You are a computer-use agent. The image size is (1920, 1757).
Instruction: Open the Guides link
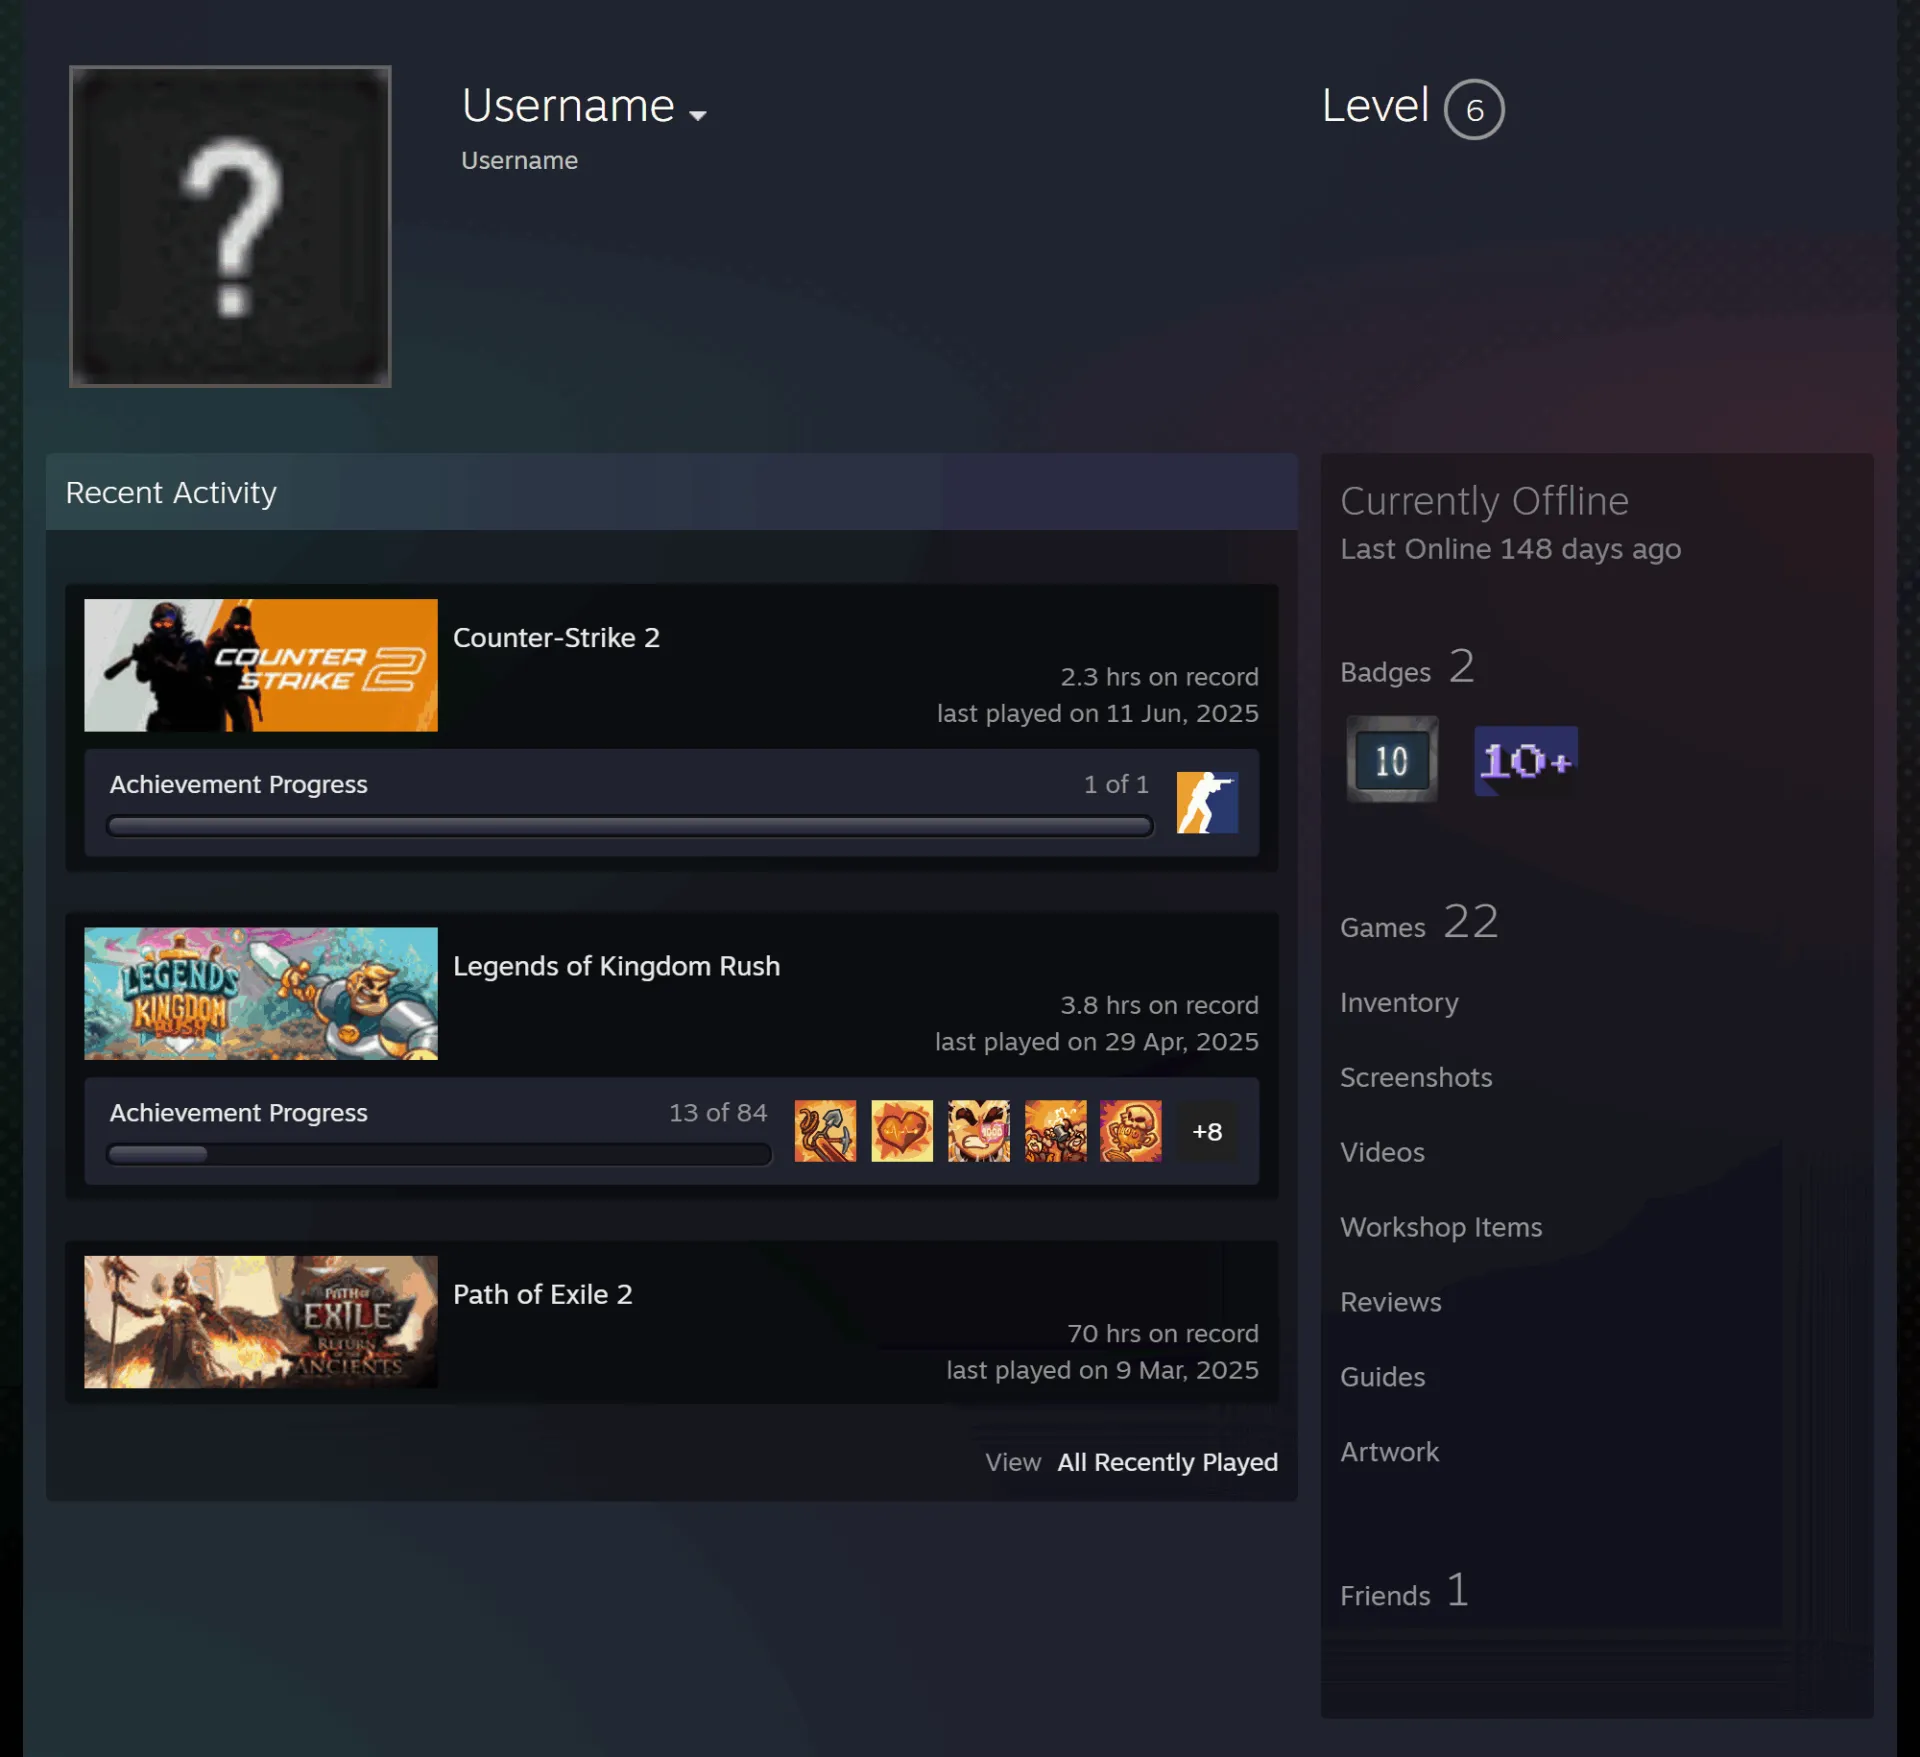click(1382, 1377)
